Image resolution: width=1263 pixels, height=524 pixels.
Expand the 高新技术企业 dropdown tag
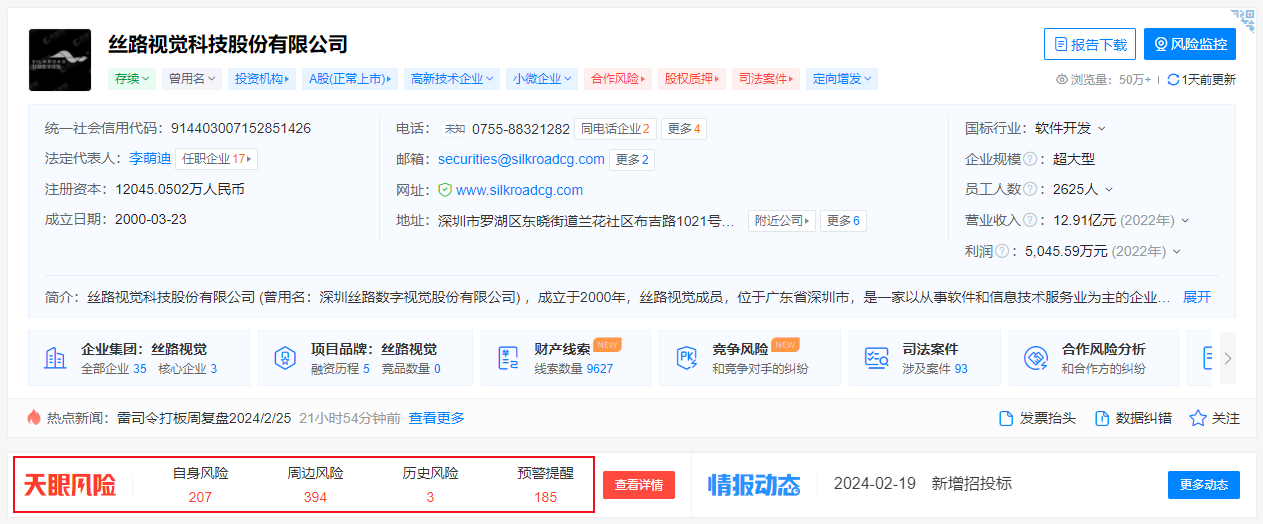[452, 78]
